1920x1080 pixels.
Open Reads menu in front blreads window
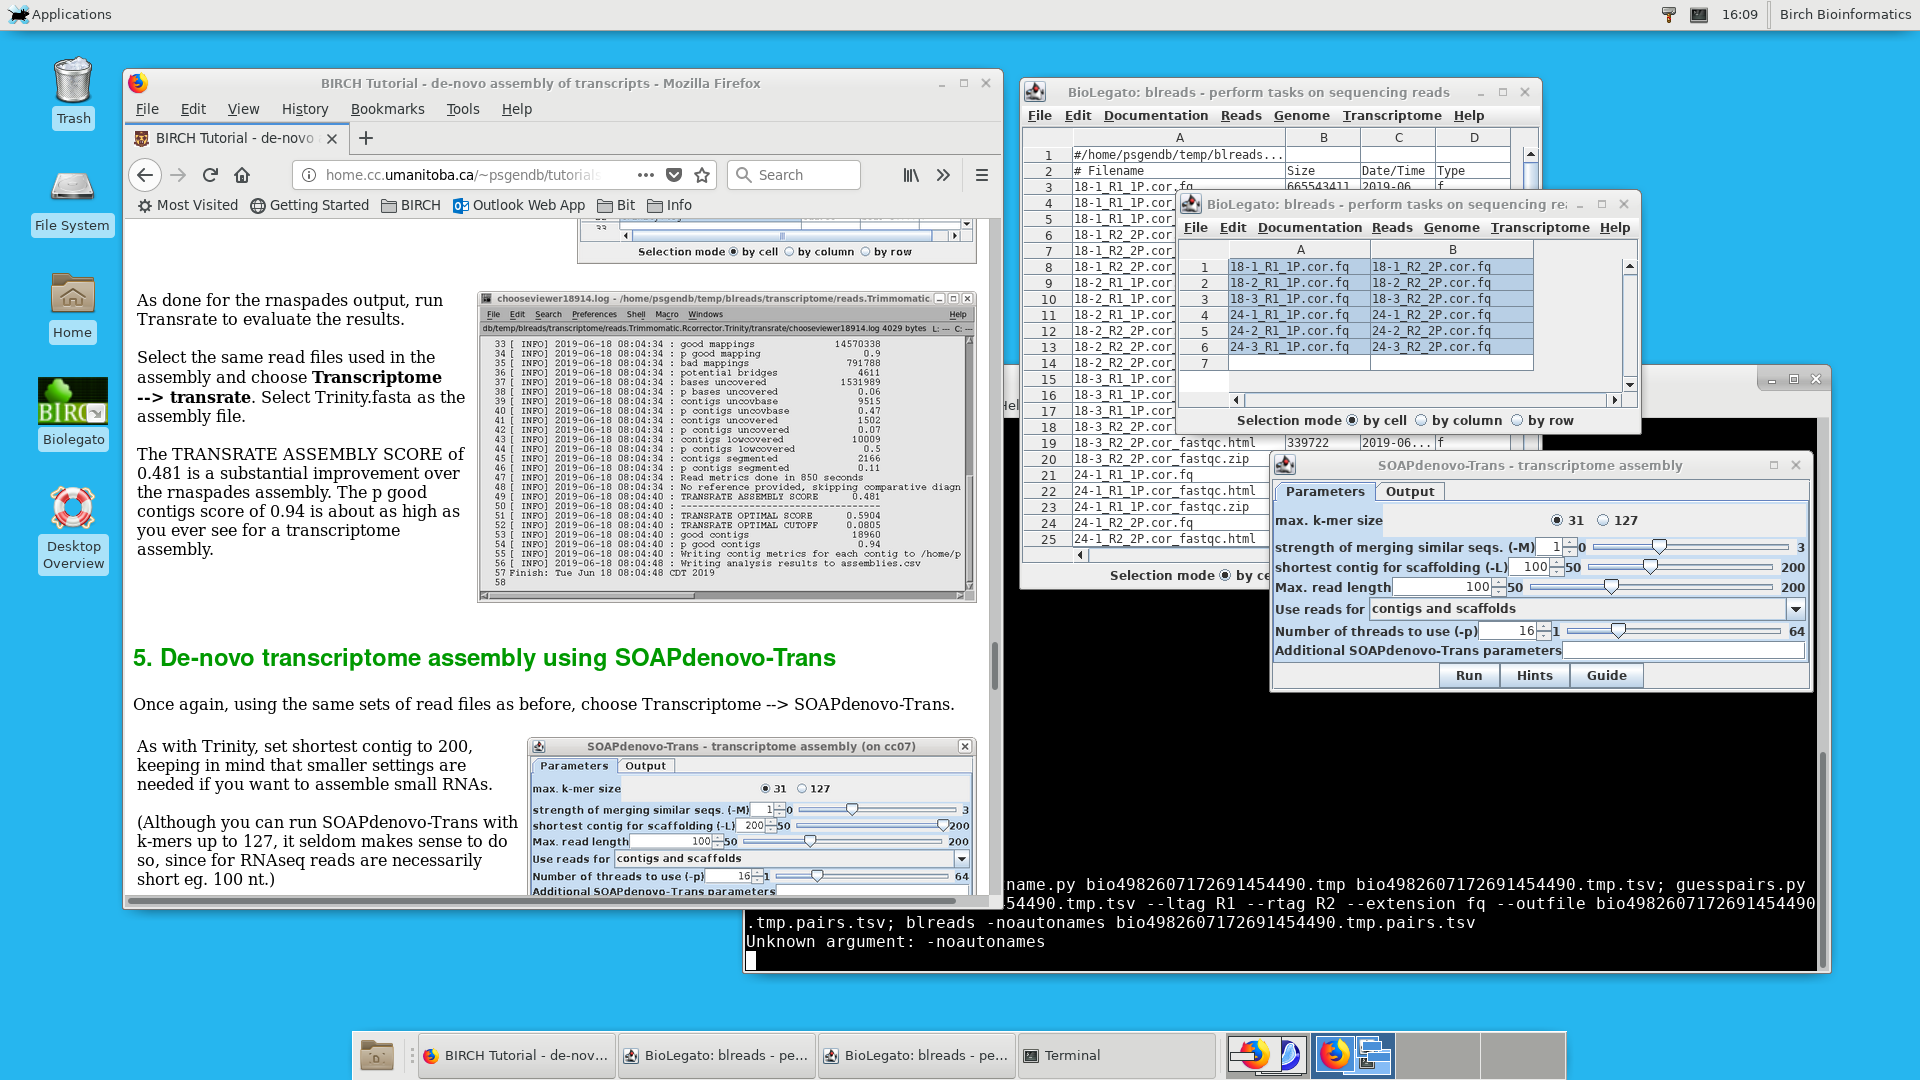point(1392,228)
